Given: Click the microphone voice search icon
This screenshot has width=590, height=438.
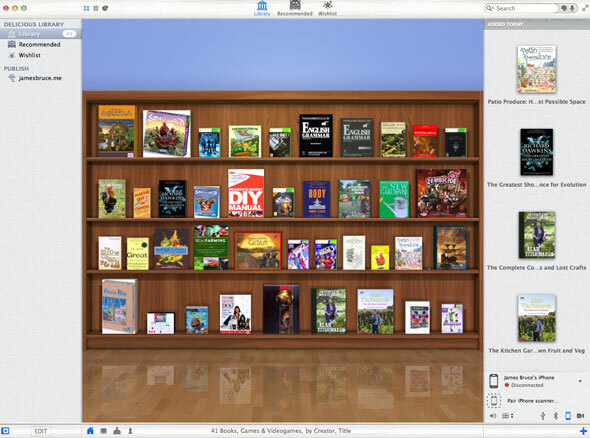Looking at the screenshot, I should tap(572, 8).
